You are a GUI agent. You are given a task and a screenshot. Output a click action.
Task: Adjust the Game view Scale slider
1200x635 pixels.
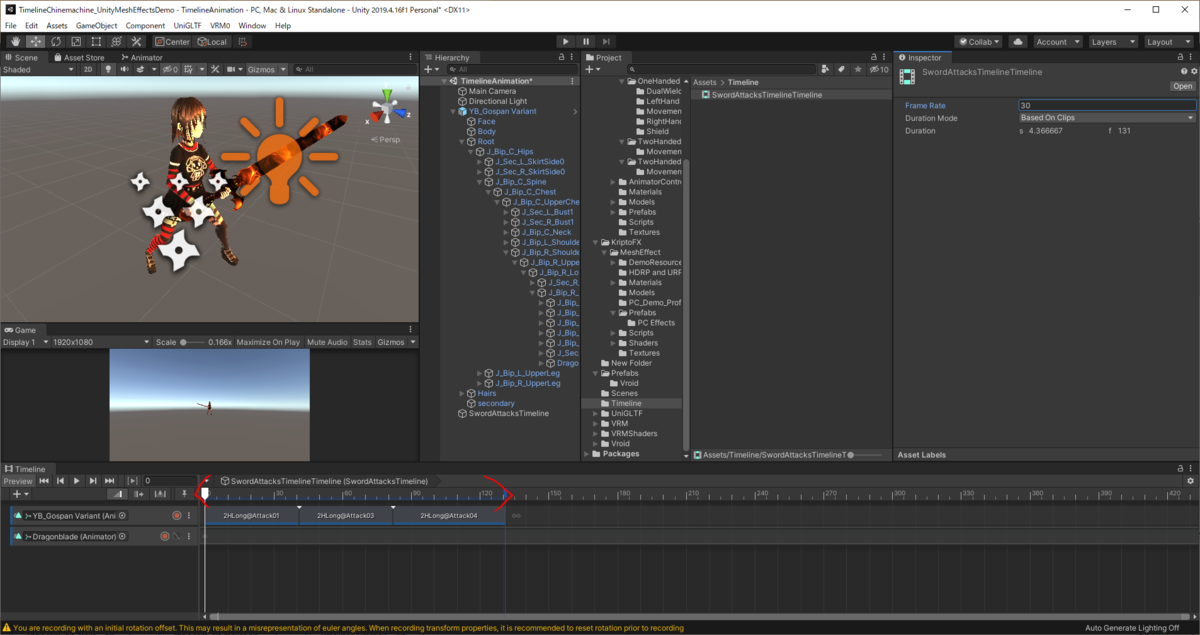pos(193,342)
